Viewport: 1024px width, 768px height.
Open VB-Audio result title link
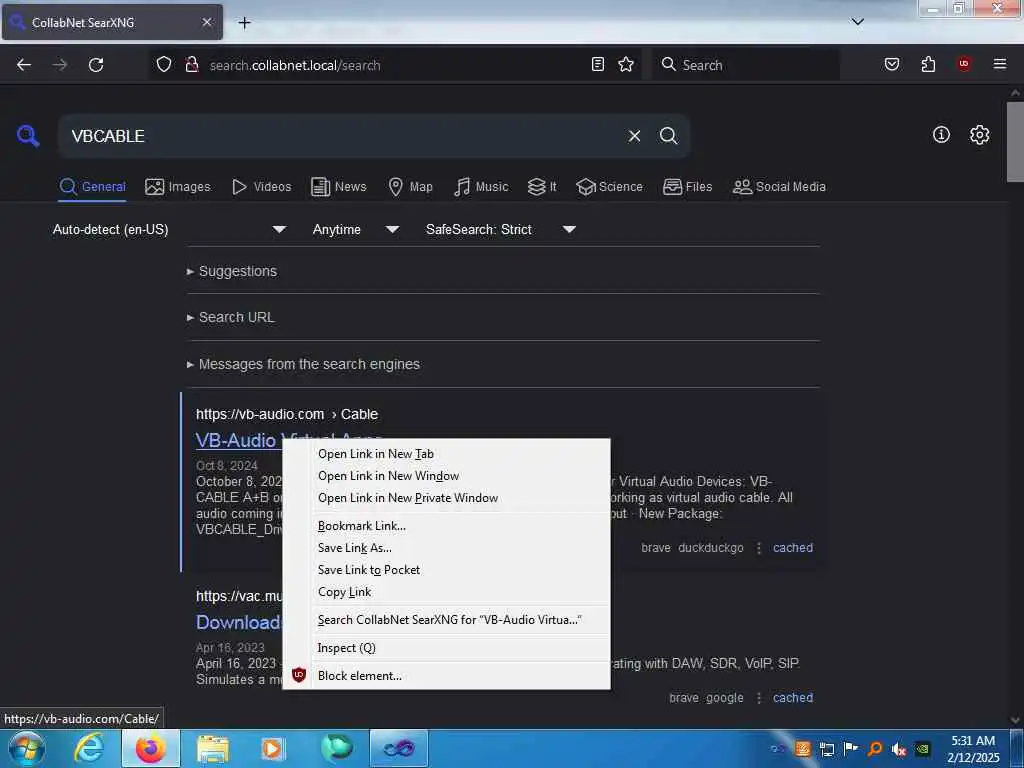(238, 441)
